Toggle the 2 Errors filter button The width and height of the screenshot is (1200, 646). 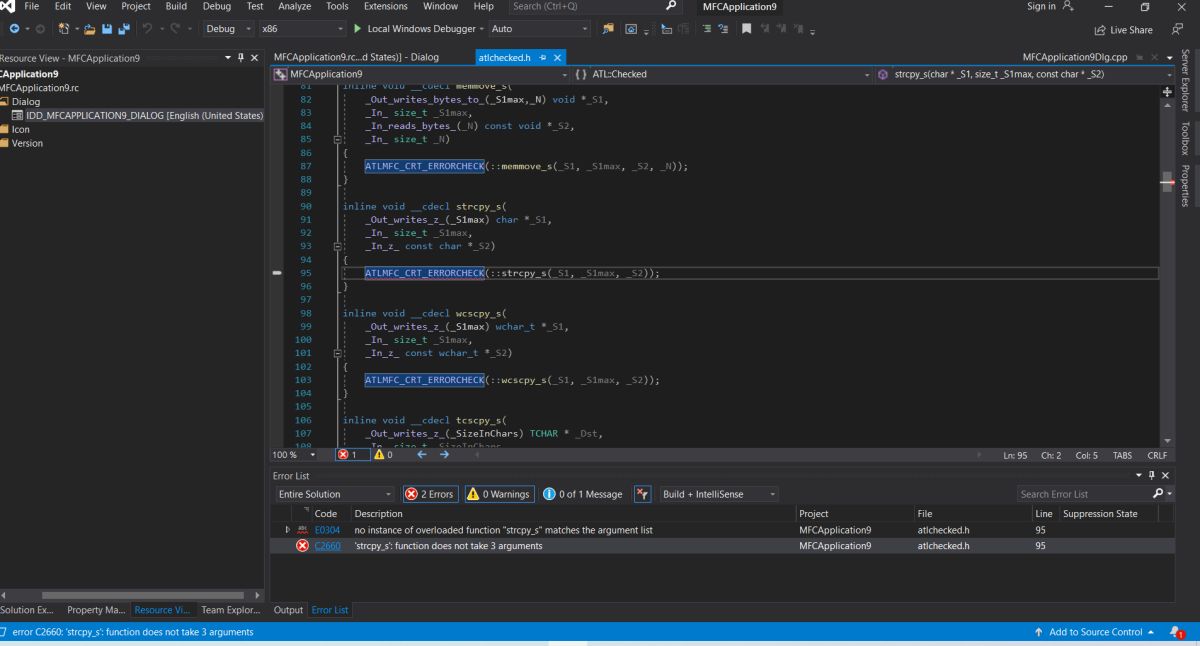point(430,494)
